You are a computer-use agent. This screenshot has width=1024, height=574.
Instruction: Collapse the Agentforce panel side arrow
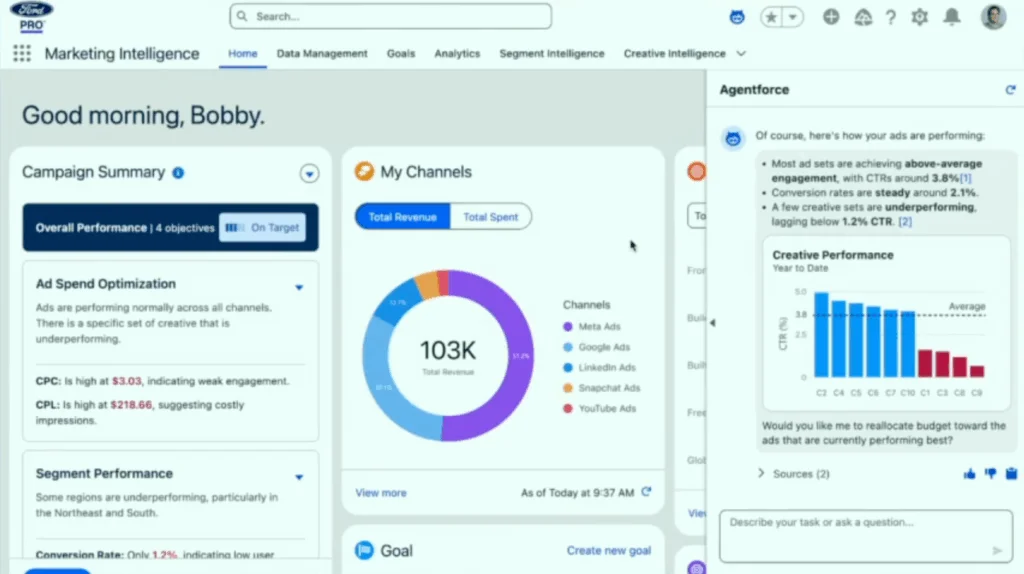pos(712,323)
